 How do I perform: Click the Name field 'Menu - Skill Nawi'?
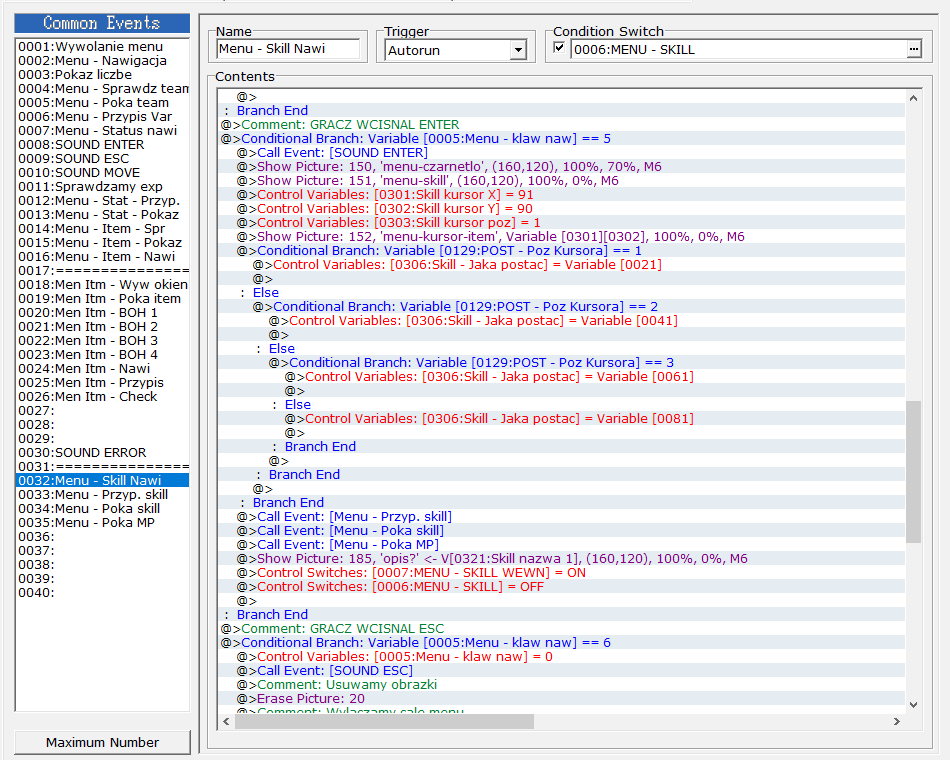[288, 48]
